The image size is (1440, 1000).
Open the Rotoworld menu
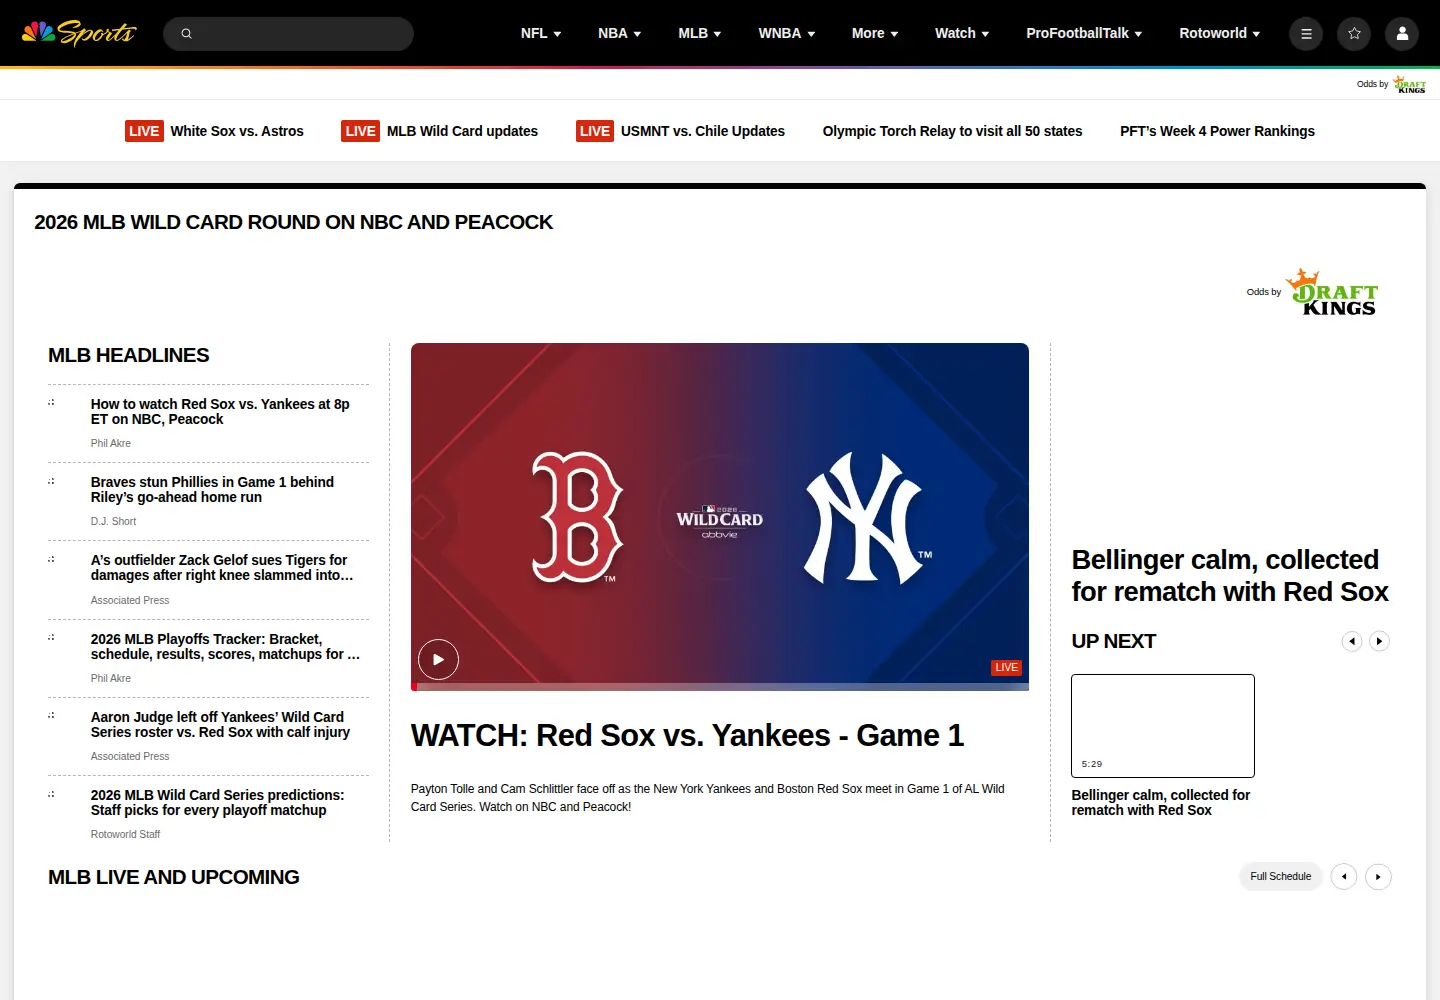click(1219, 33)
